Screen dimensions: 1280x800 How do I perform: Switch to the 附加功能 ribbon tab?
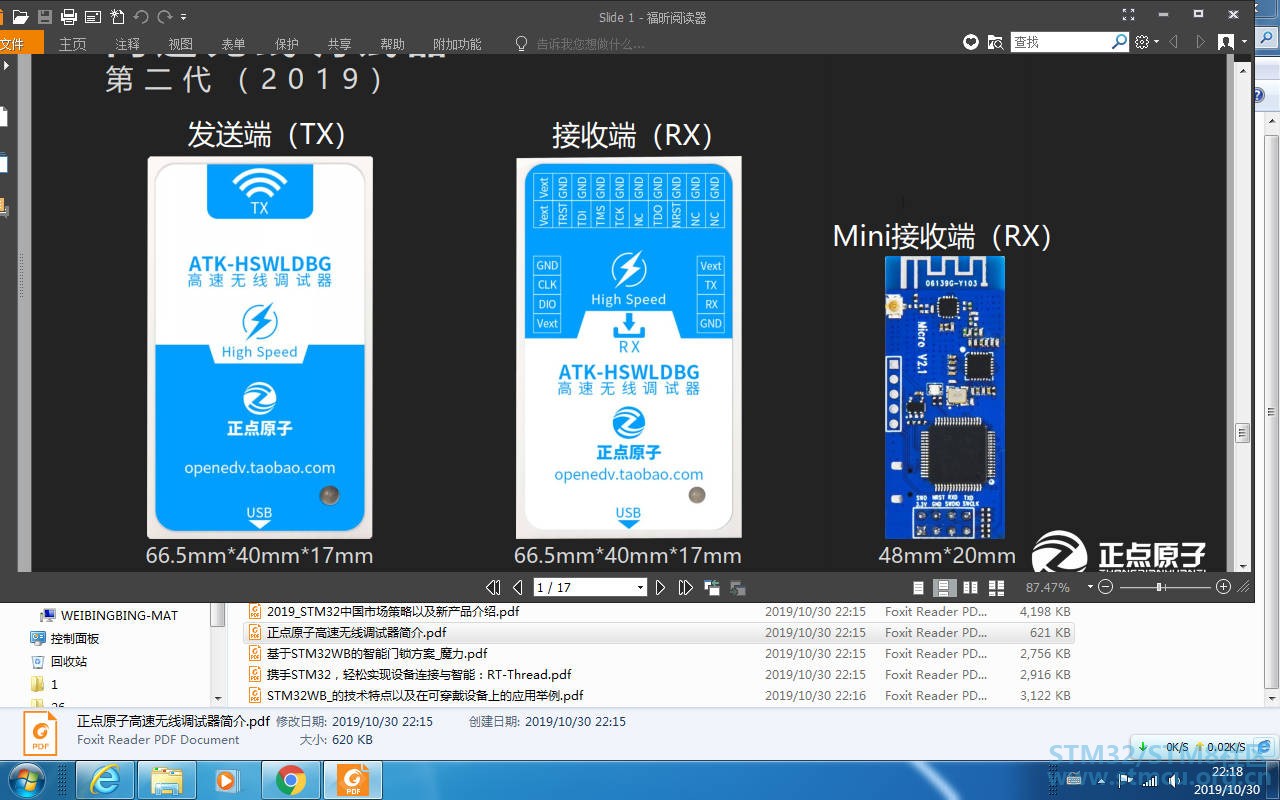click(x=457, y=44)
